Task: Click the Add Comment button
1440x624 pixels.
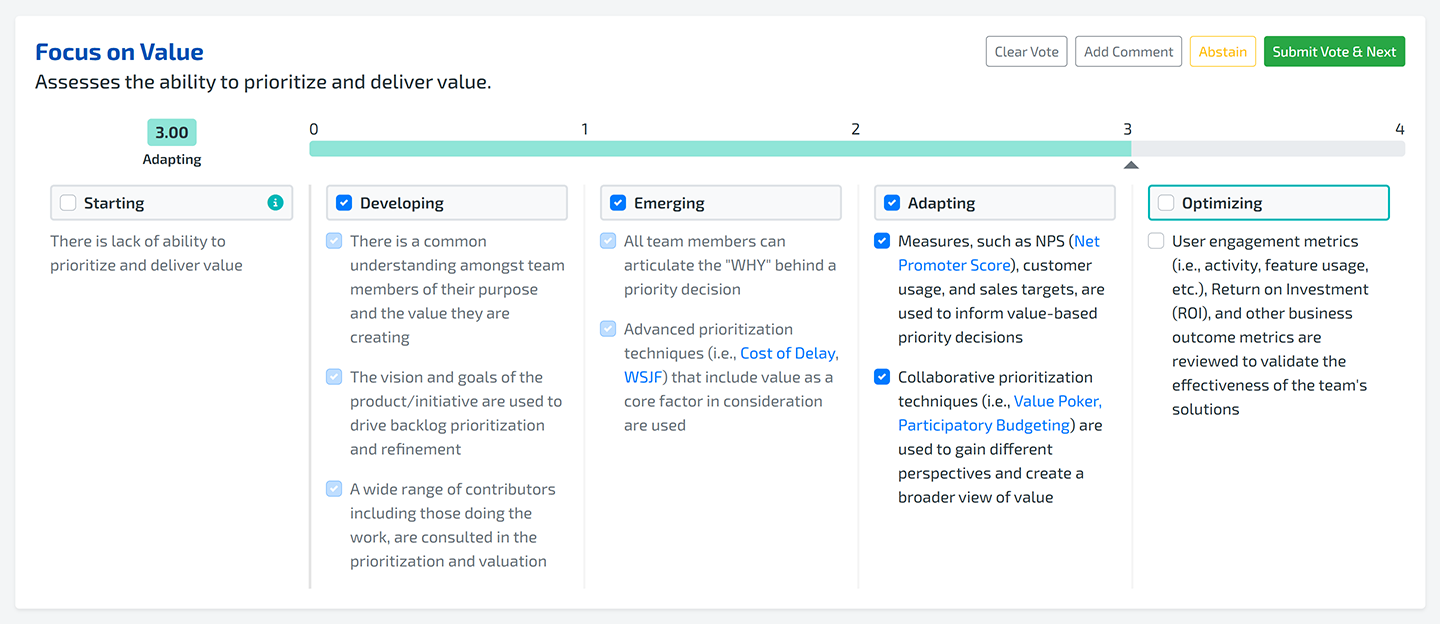Action: (1128, 52)
